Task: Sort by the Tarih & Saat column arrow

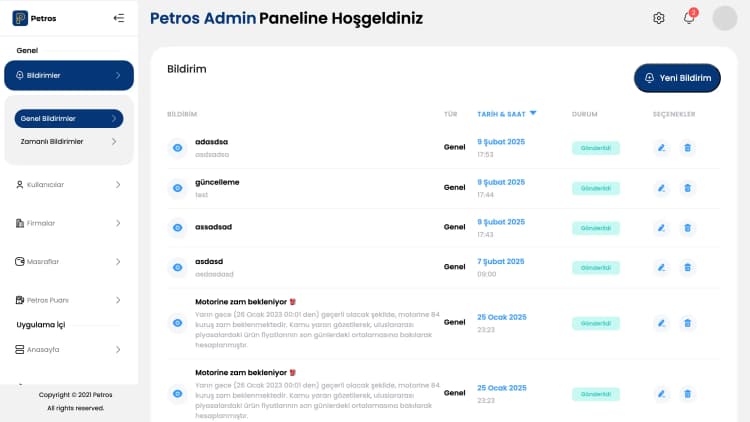Action: 533,113
